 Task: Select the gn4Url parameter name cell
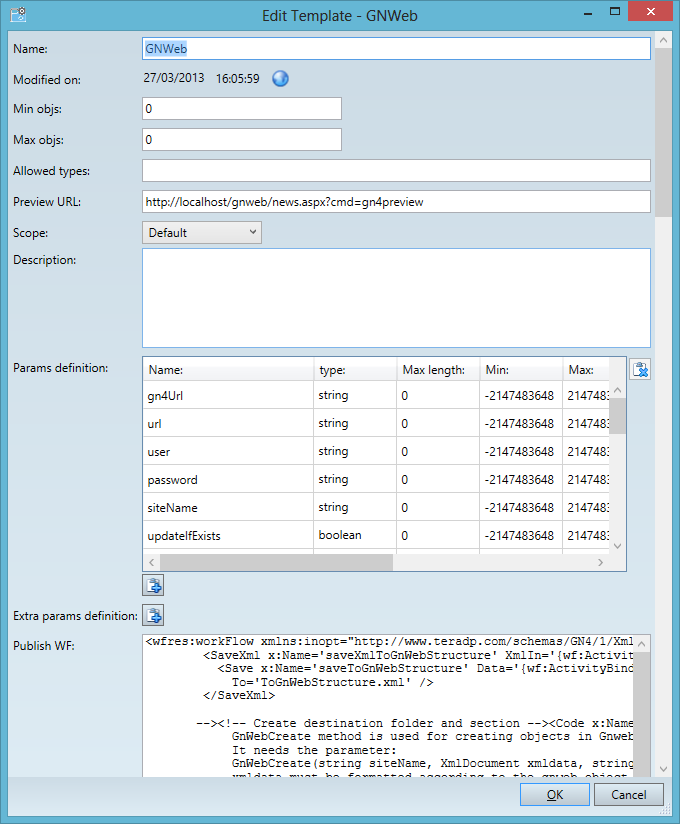coord(228,395)
